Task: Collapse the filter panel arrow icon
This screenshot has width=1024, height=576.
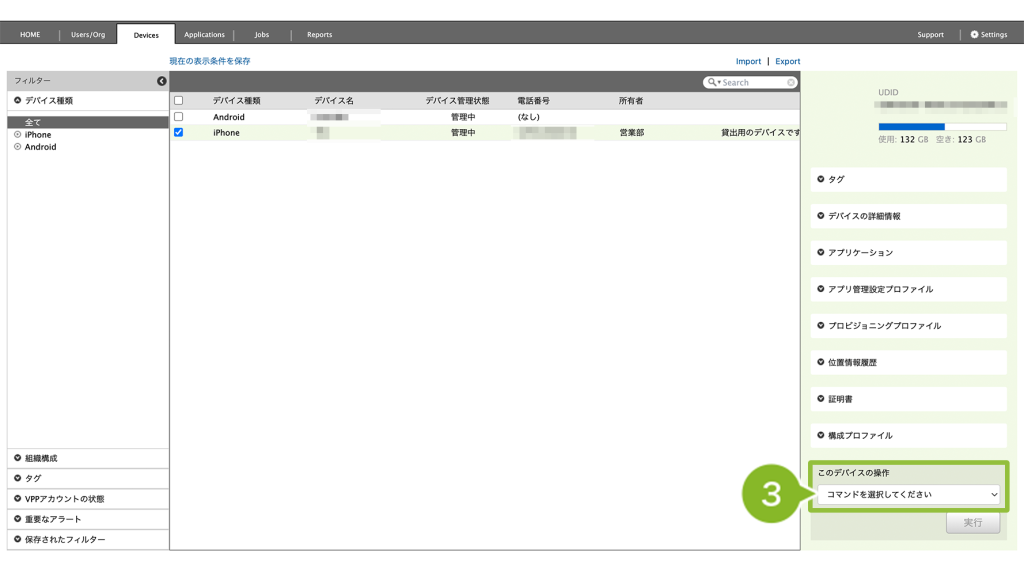Action: point(161,81)
